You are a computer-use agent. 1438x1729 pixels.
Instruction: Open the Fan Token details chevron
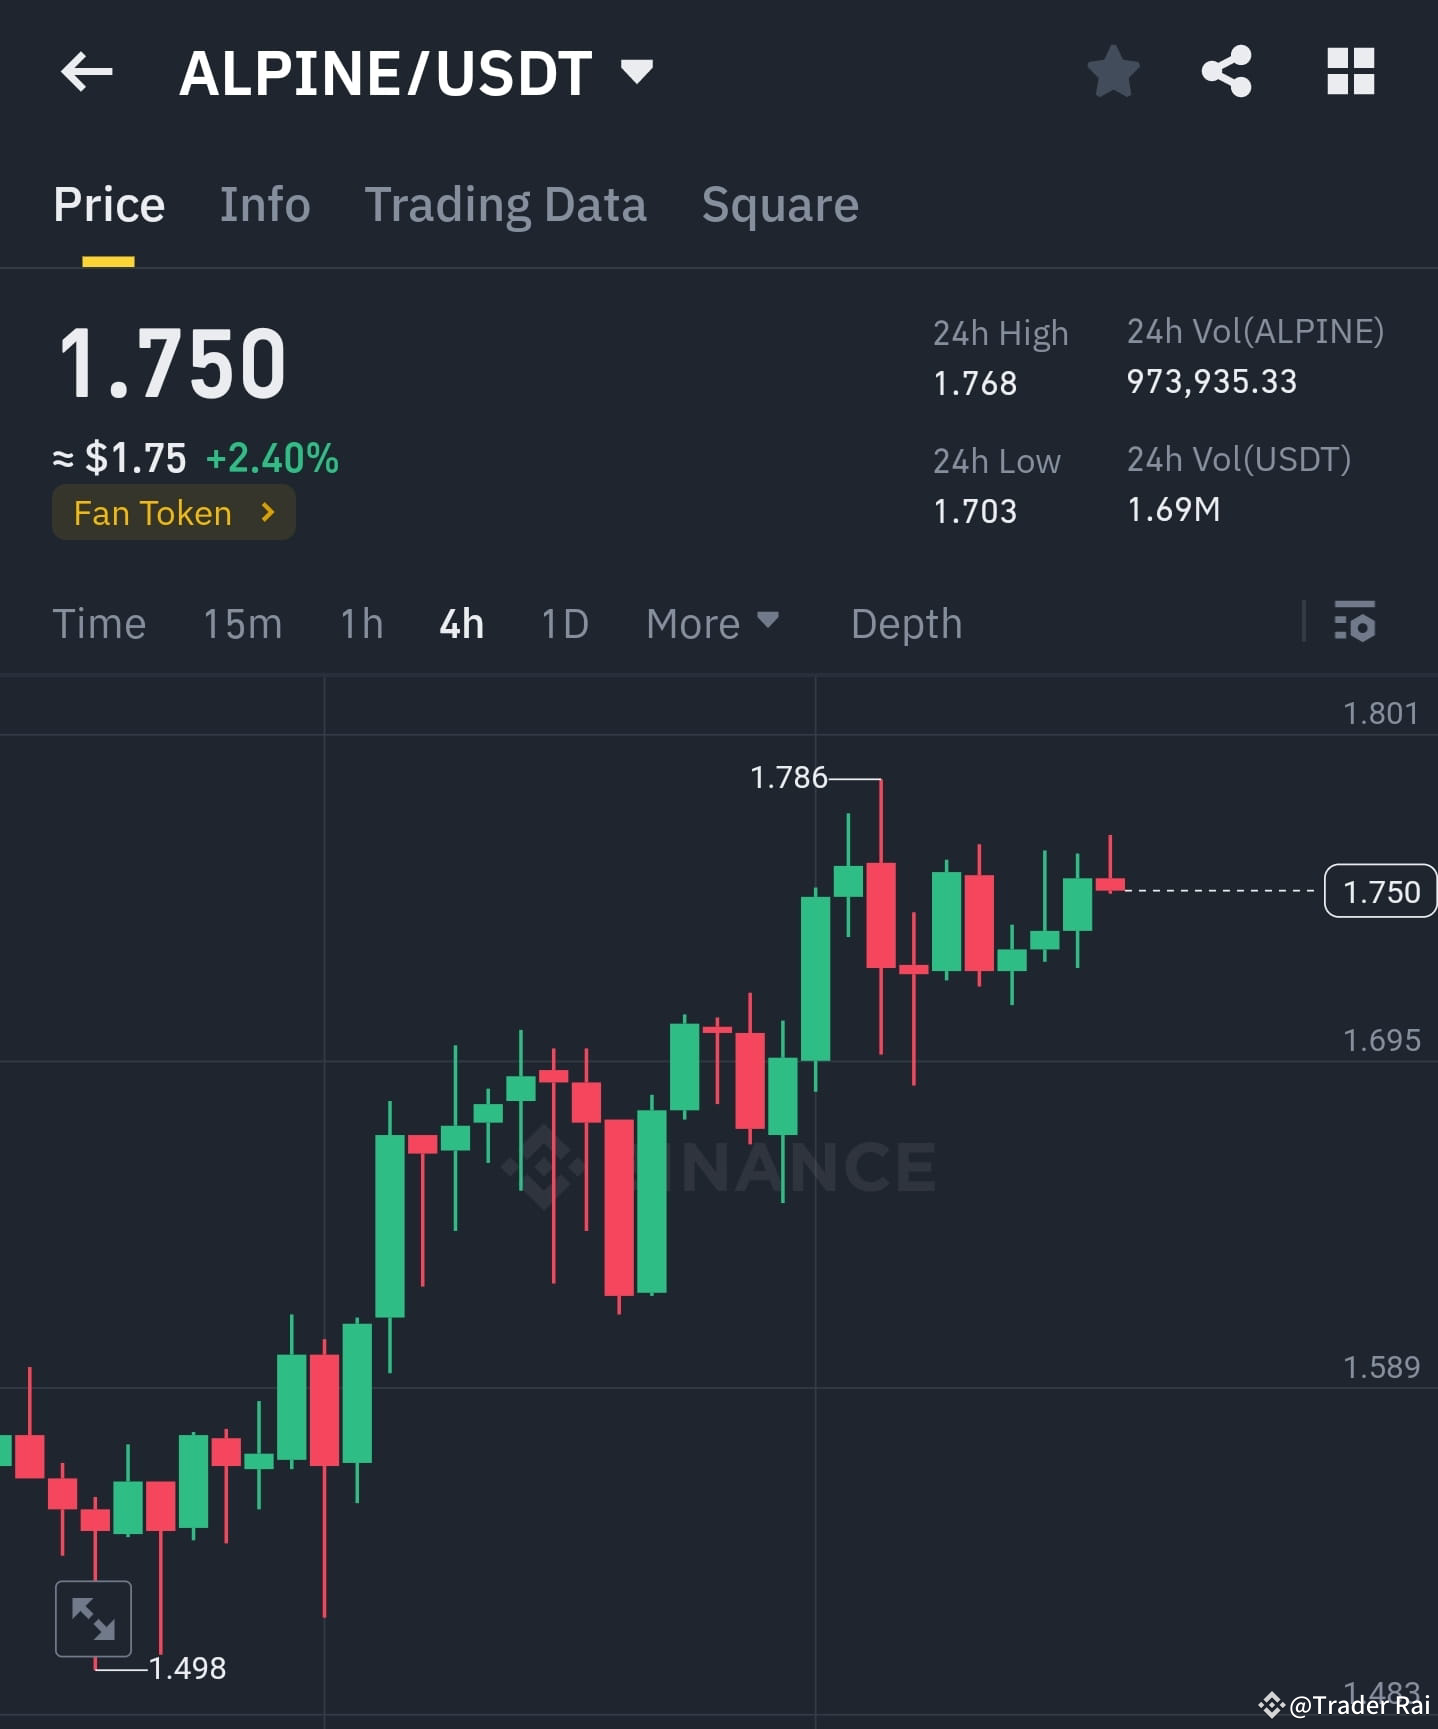pyautogui.click(x=267, y=512)
